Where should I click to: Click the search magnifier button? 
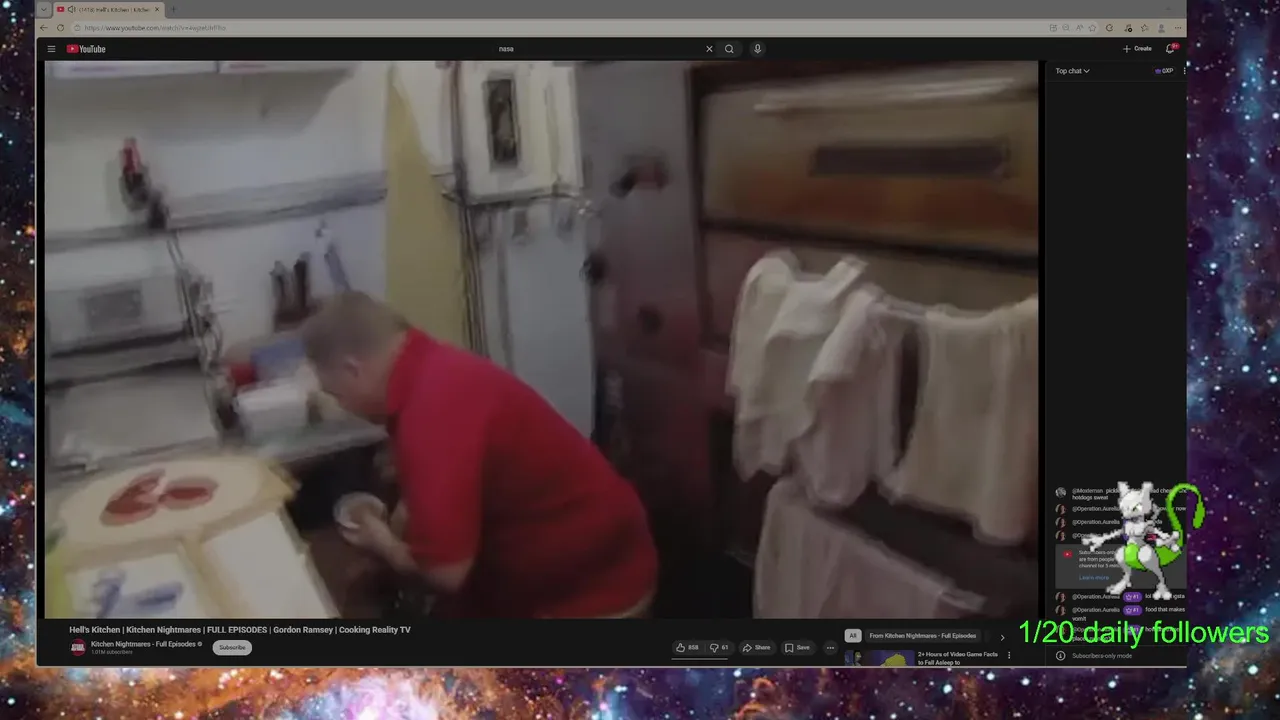click(x=730, y=49)
